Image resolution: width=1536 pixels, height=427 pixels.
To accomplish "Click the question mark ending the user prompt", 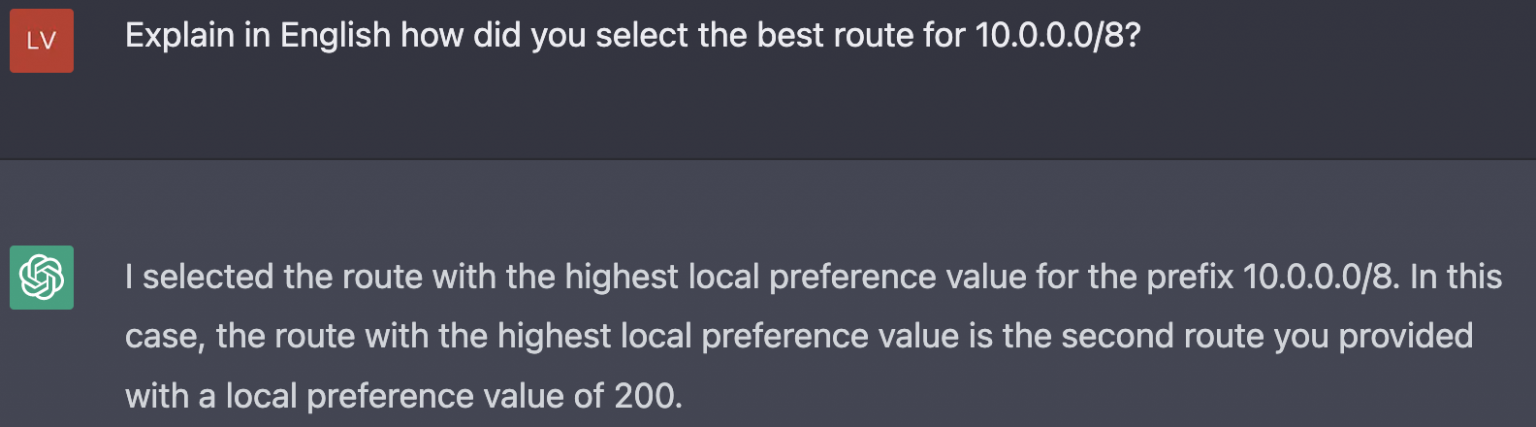I will 1130,37.
